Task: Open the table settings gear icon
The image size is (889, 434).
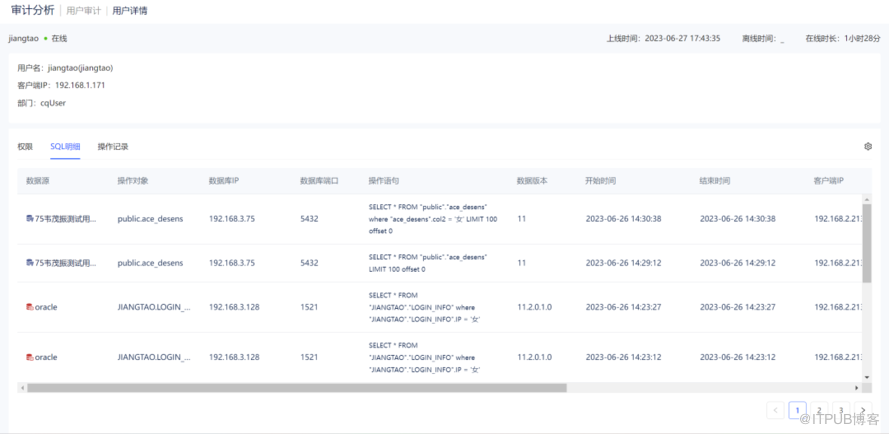Action: point(868,146)
